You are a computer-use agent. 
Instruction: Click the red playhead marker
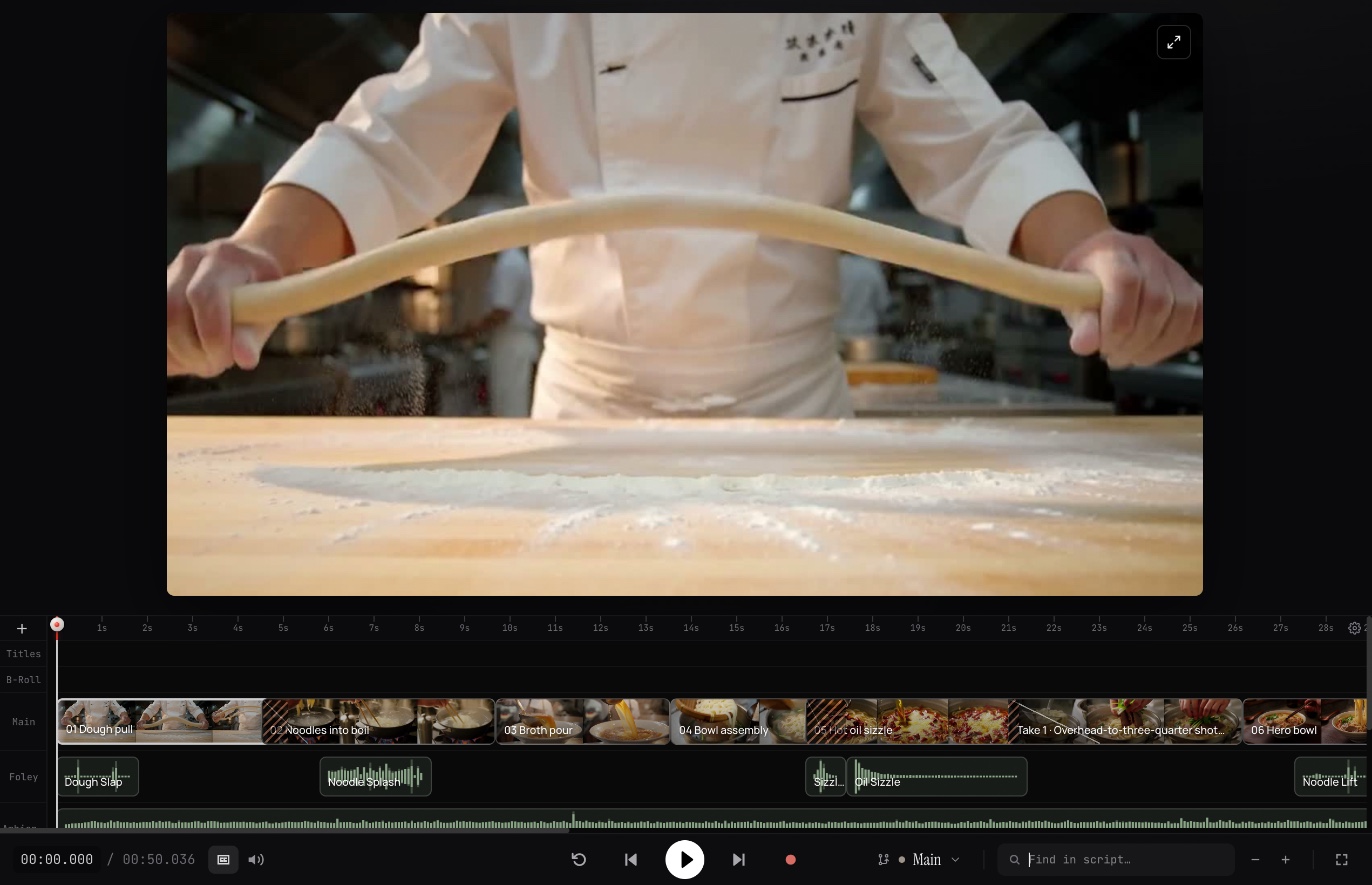(x=57, y=624)
